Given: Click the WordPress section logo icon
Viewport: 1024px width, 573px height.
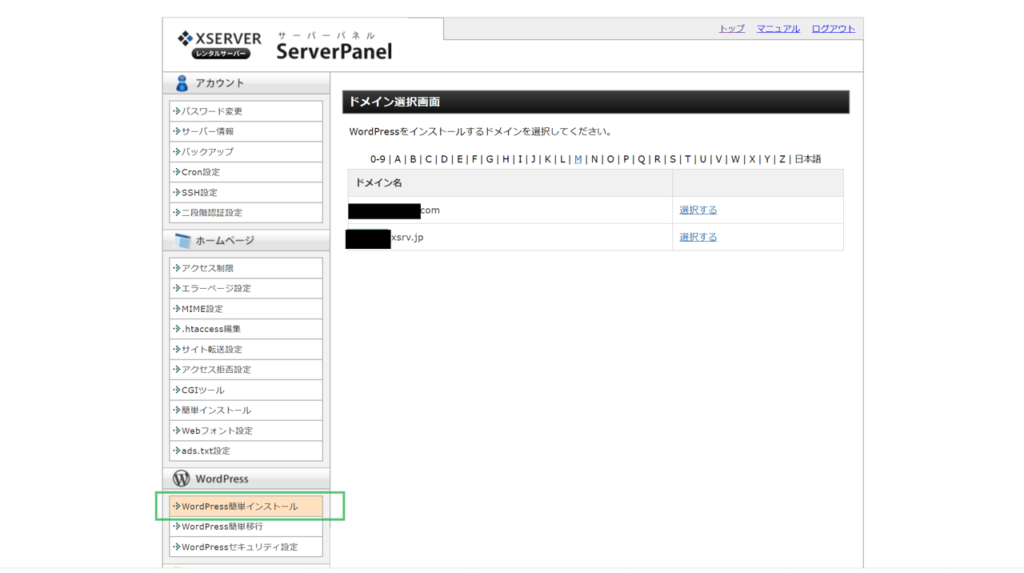Looking at the screenshot, I should click(182, 479).
